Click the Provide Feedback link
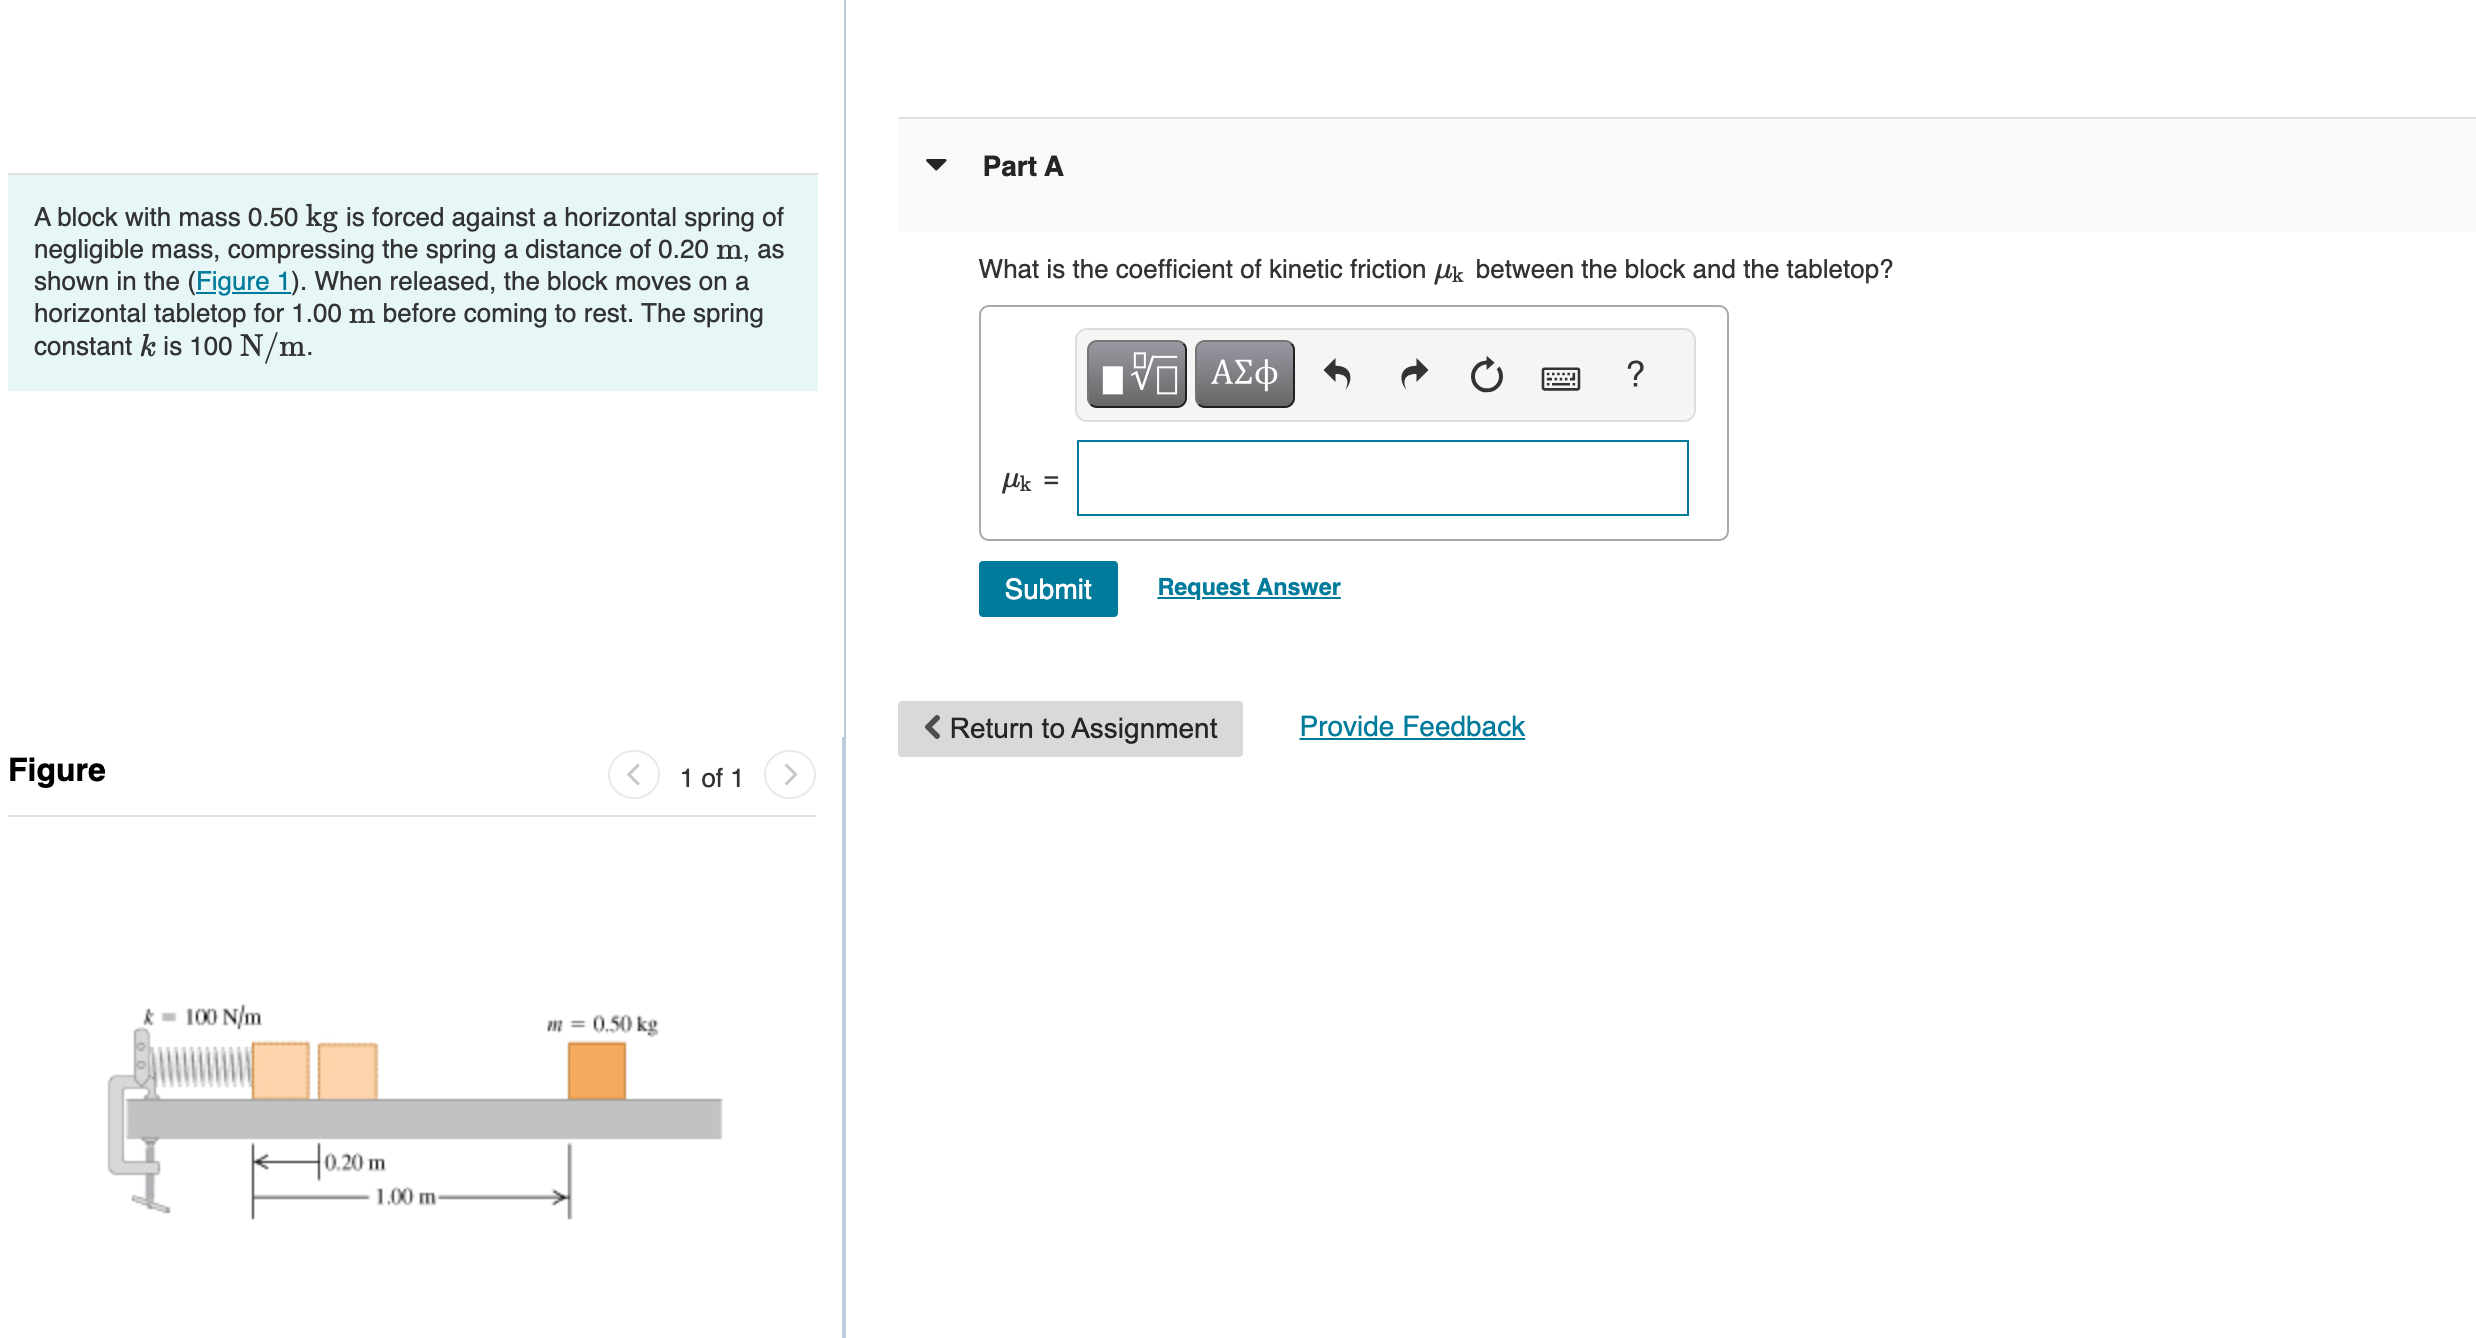The image size is (2476, 1338). [x=1410, y=726]
